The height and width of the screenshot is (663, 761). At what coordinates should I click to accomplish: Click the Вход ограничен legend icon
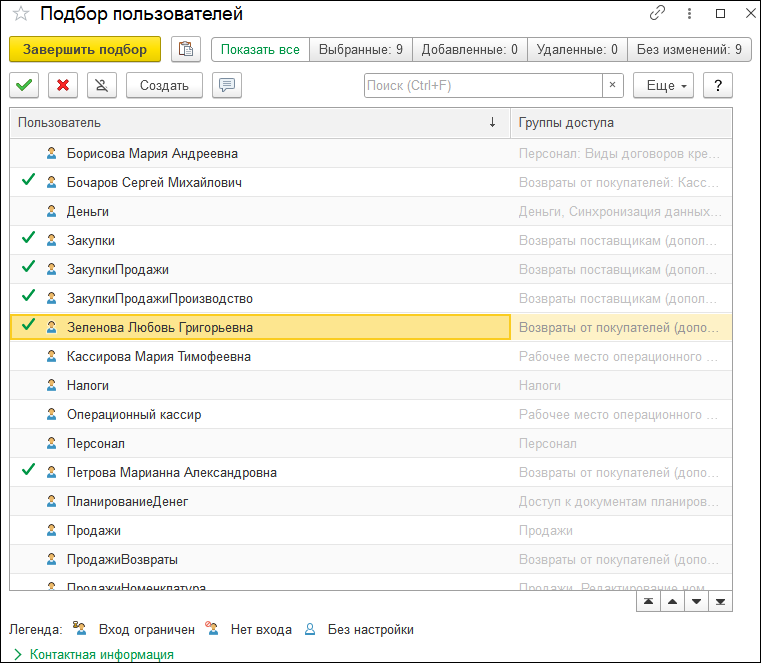click(x=80, y=629)
